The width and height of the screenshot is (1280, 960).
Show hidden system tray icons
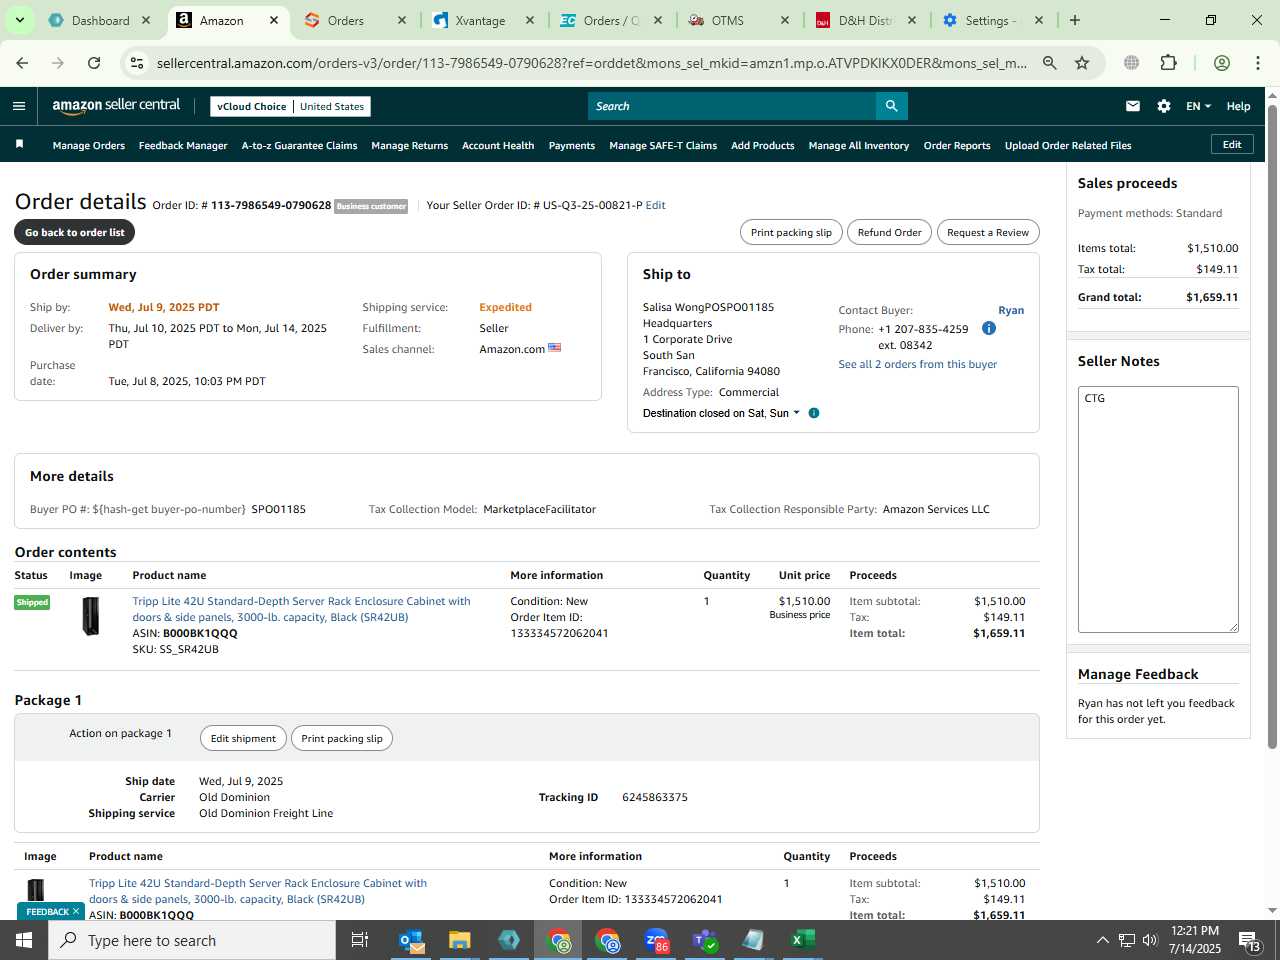[x=1102, y=940]
